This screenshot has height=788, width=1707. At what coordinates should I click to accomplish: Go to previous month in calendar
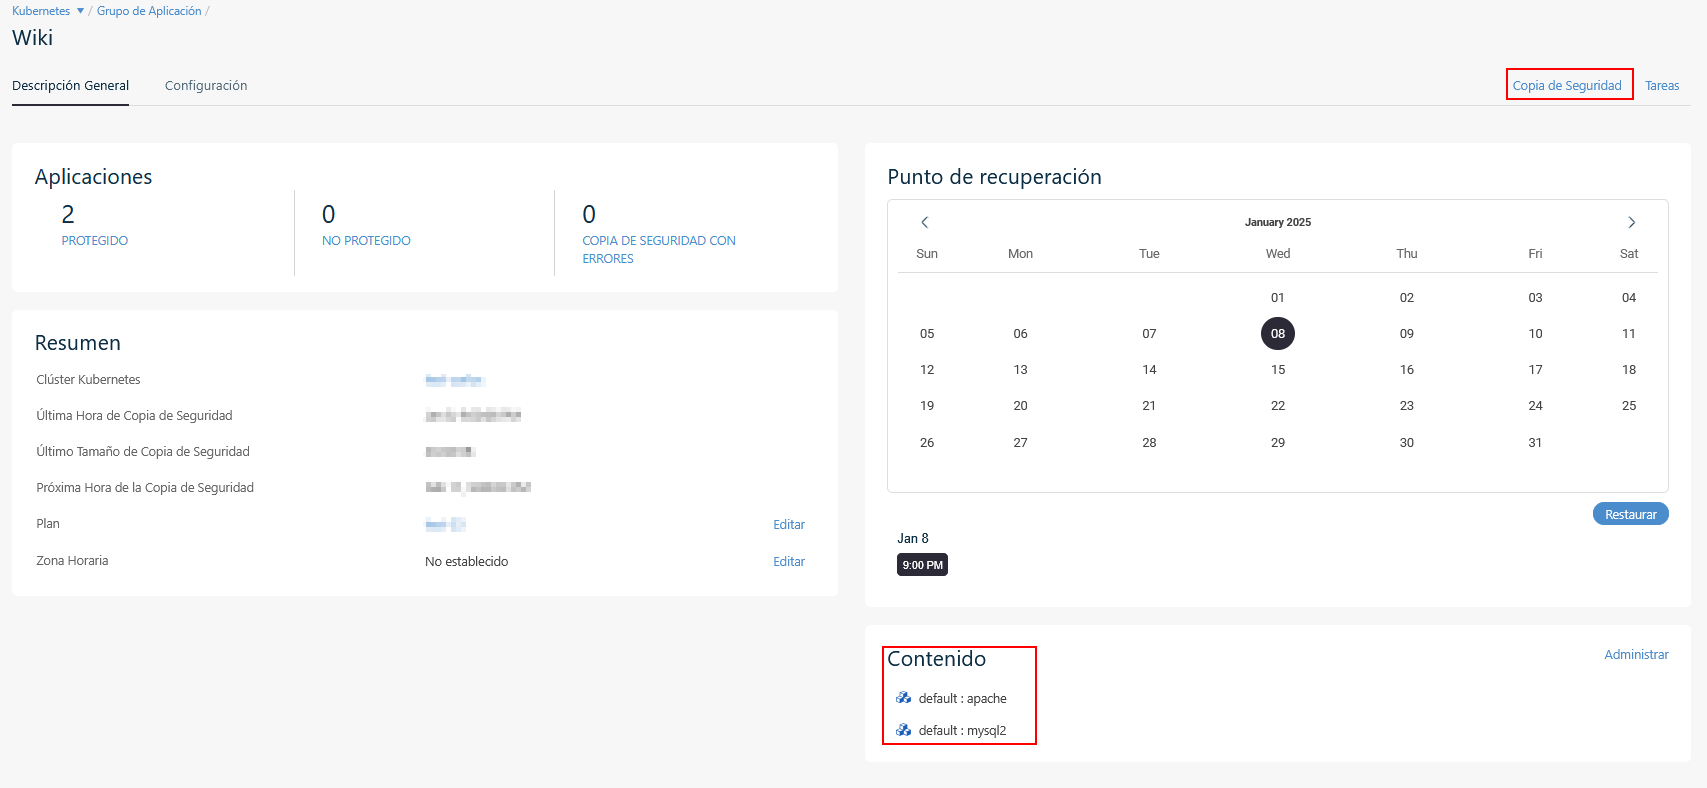[925, 222]
